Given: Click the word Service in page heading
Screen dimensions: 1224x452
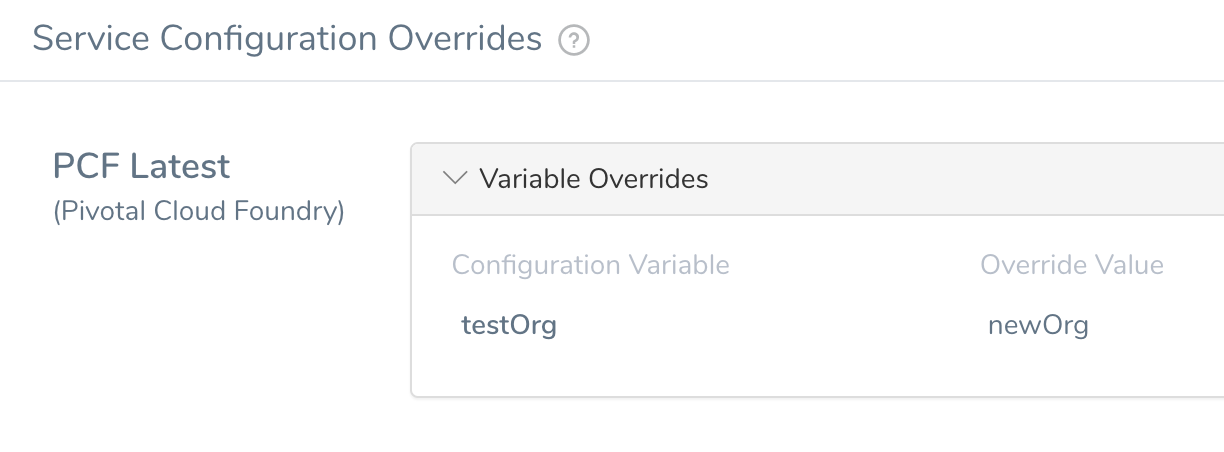Looking at the screenshot, I should point(91,39).
